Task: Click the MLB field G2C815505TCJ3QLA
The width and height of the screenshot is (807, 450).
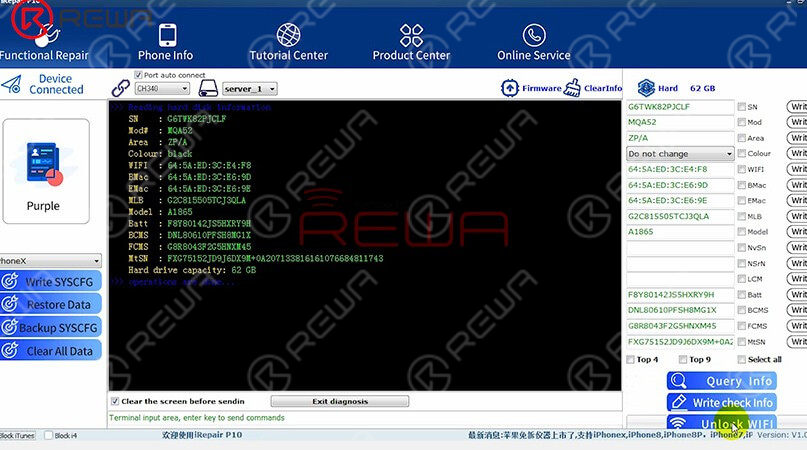Action: pos(680,216)
